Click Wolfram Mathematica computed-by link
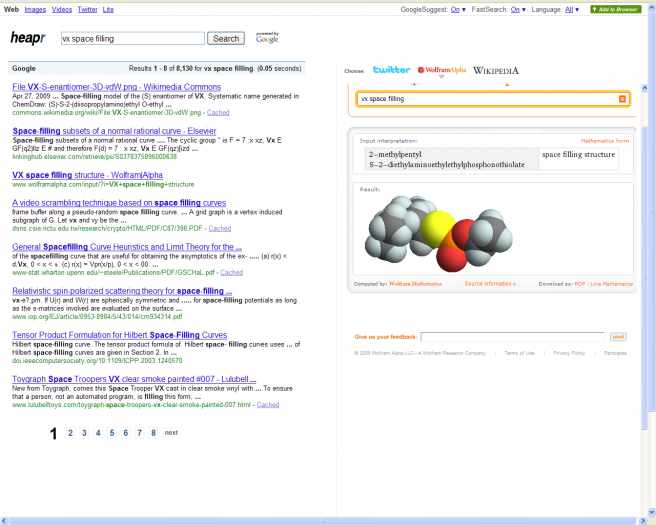Screen dimensions: 656x525 (415, 284)
